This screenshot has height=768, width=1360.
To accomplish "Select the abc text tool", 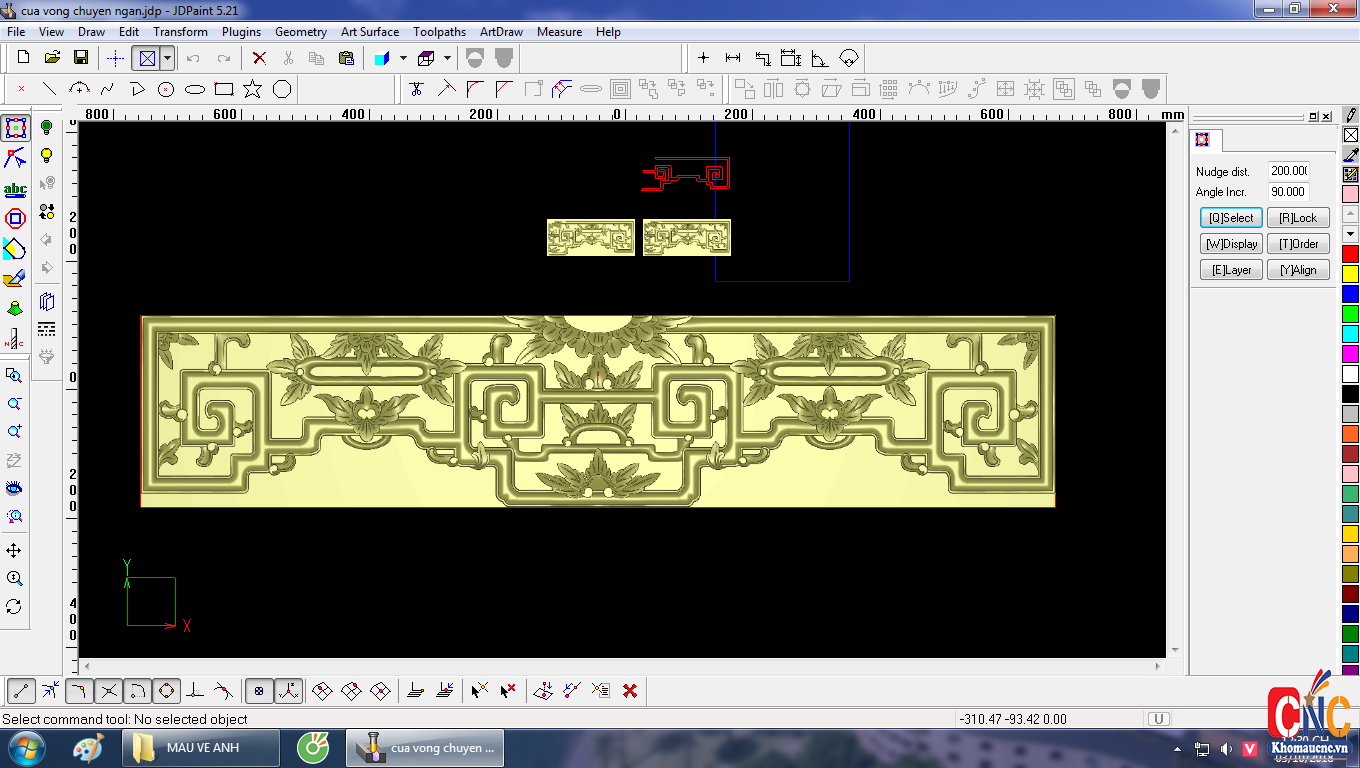I will tap(15, 189).
